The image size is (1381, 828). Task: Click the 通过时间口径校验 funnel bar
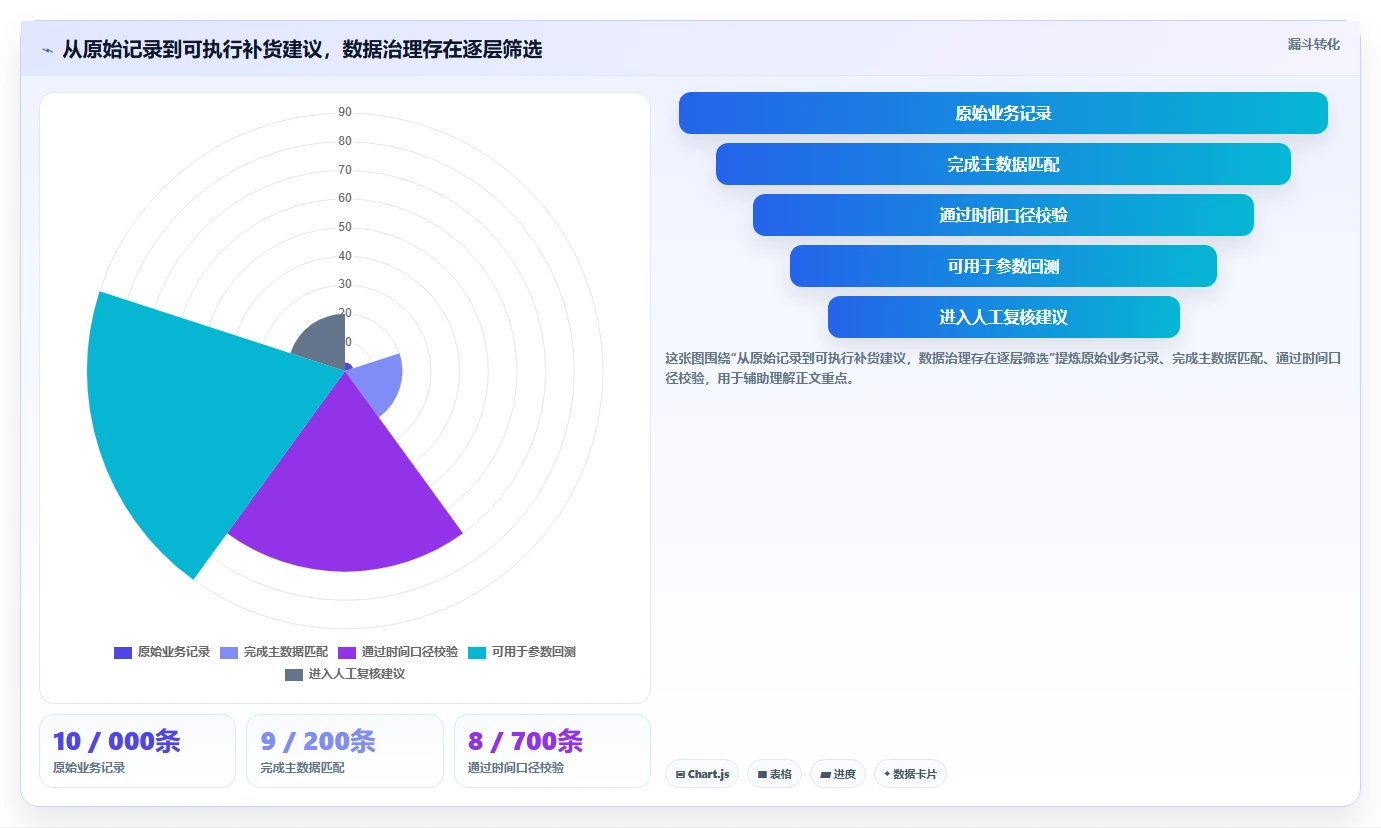click(1003, 215)
